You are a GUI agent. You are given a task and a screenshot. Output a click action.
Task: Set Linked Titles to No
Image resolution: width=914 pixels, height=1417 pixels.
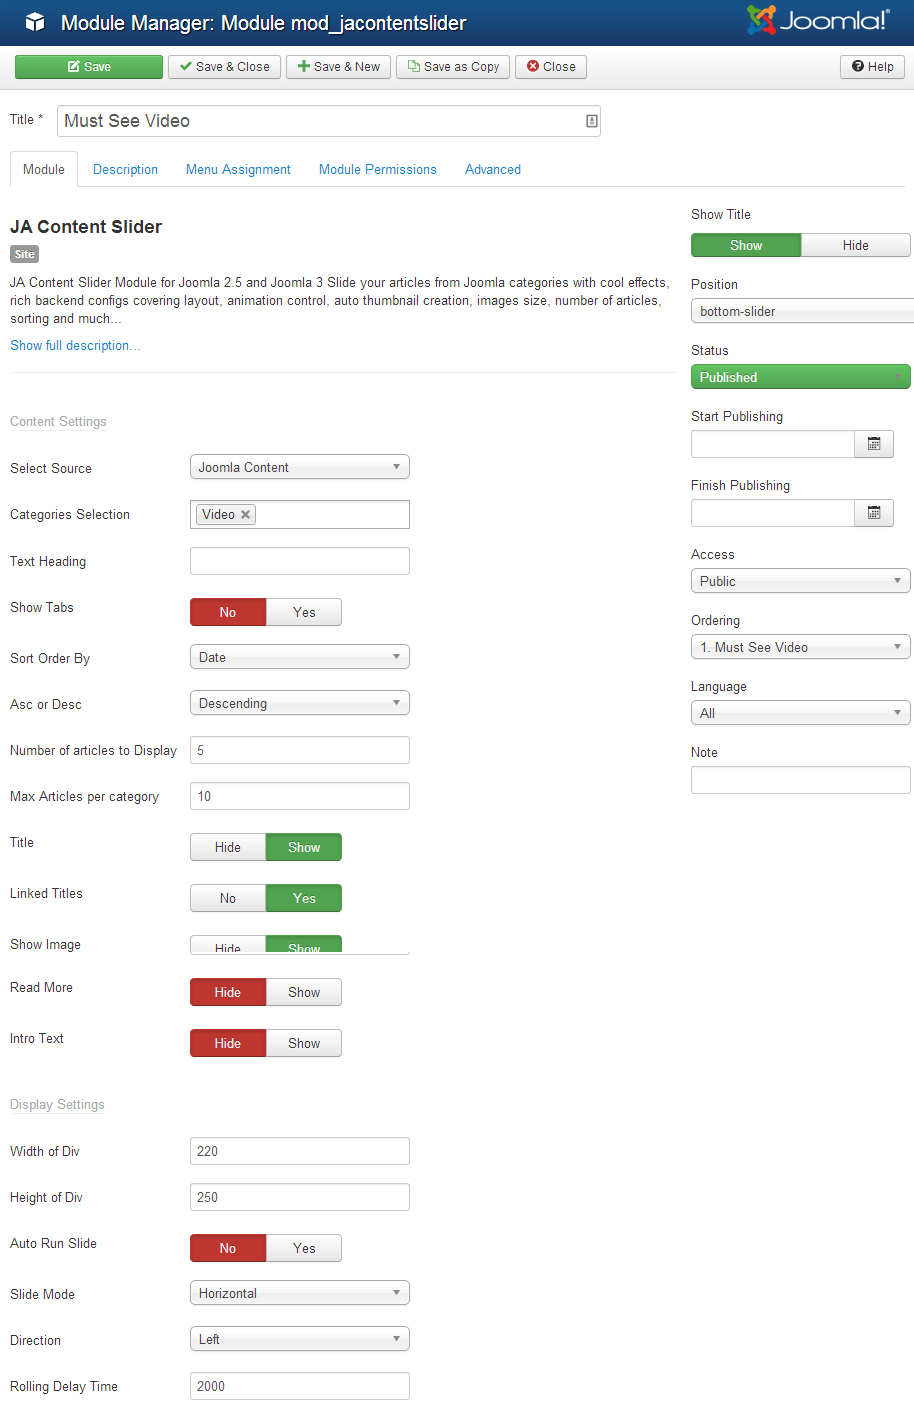228,898
